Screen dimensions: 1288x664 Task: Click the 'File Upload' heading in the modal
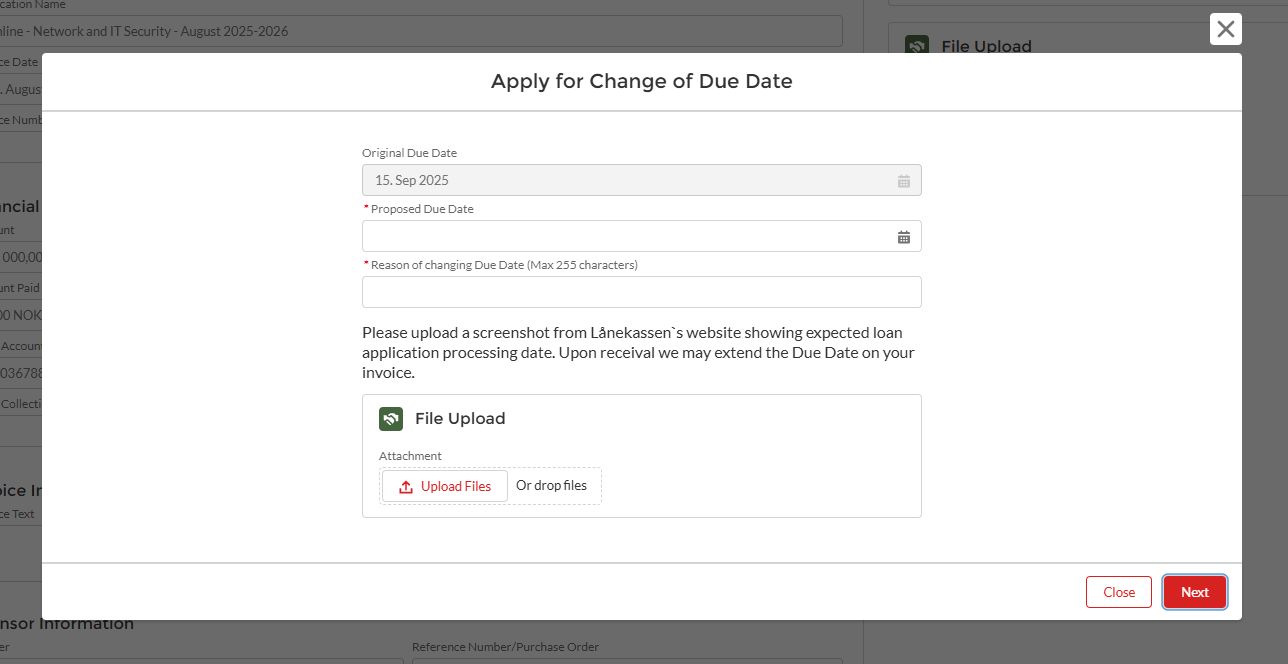(460, 419)
